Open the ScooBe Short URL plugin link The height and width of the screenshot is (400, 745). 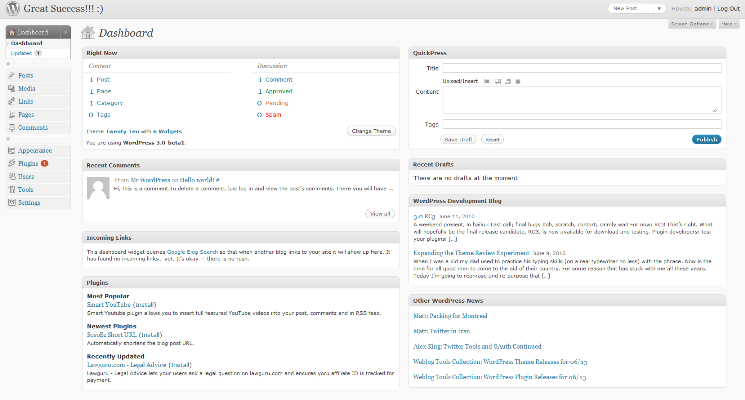coord(112,335)
